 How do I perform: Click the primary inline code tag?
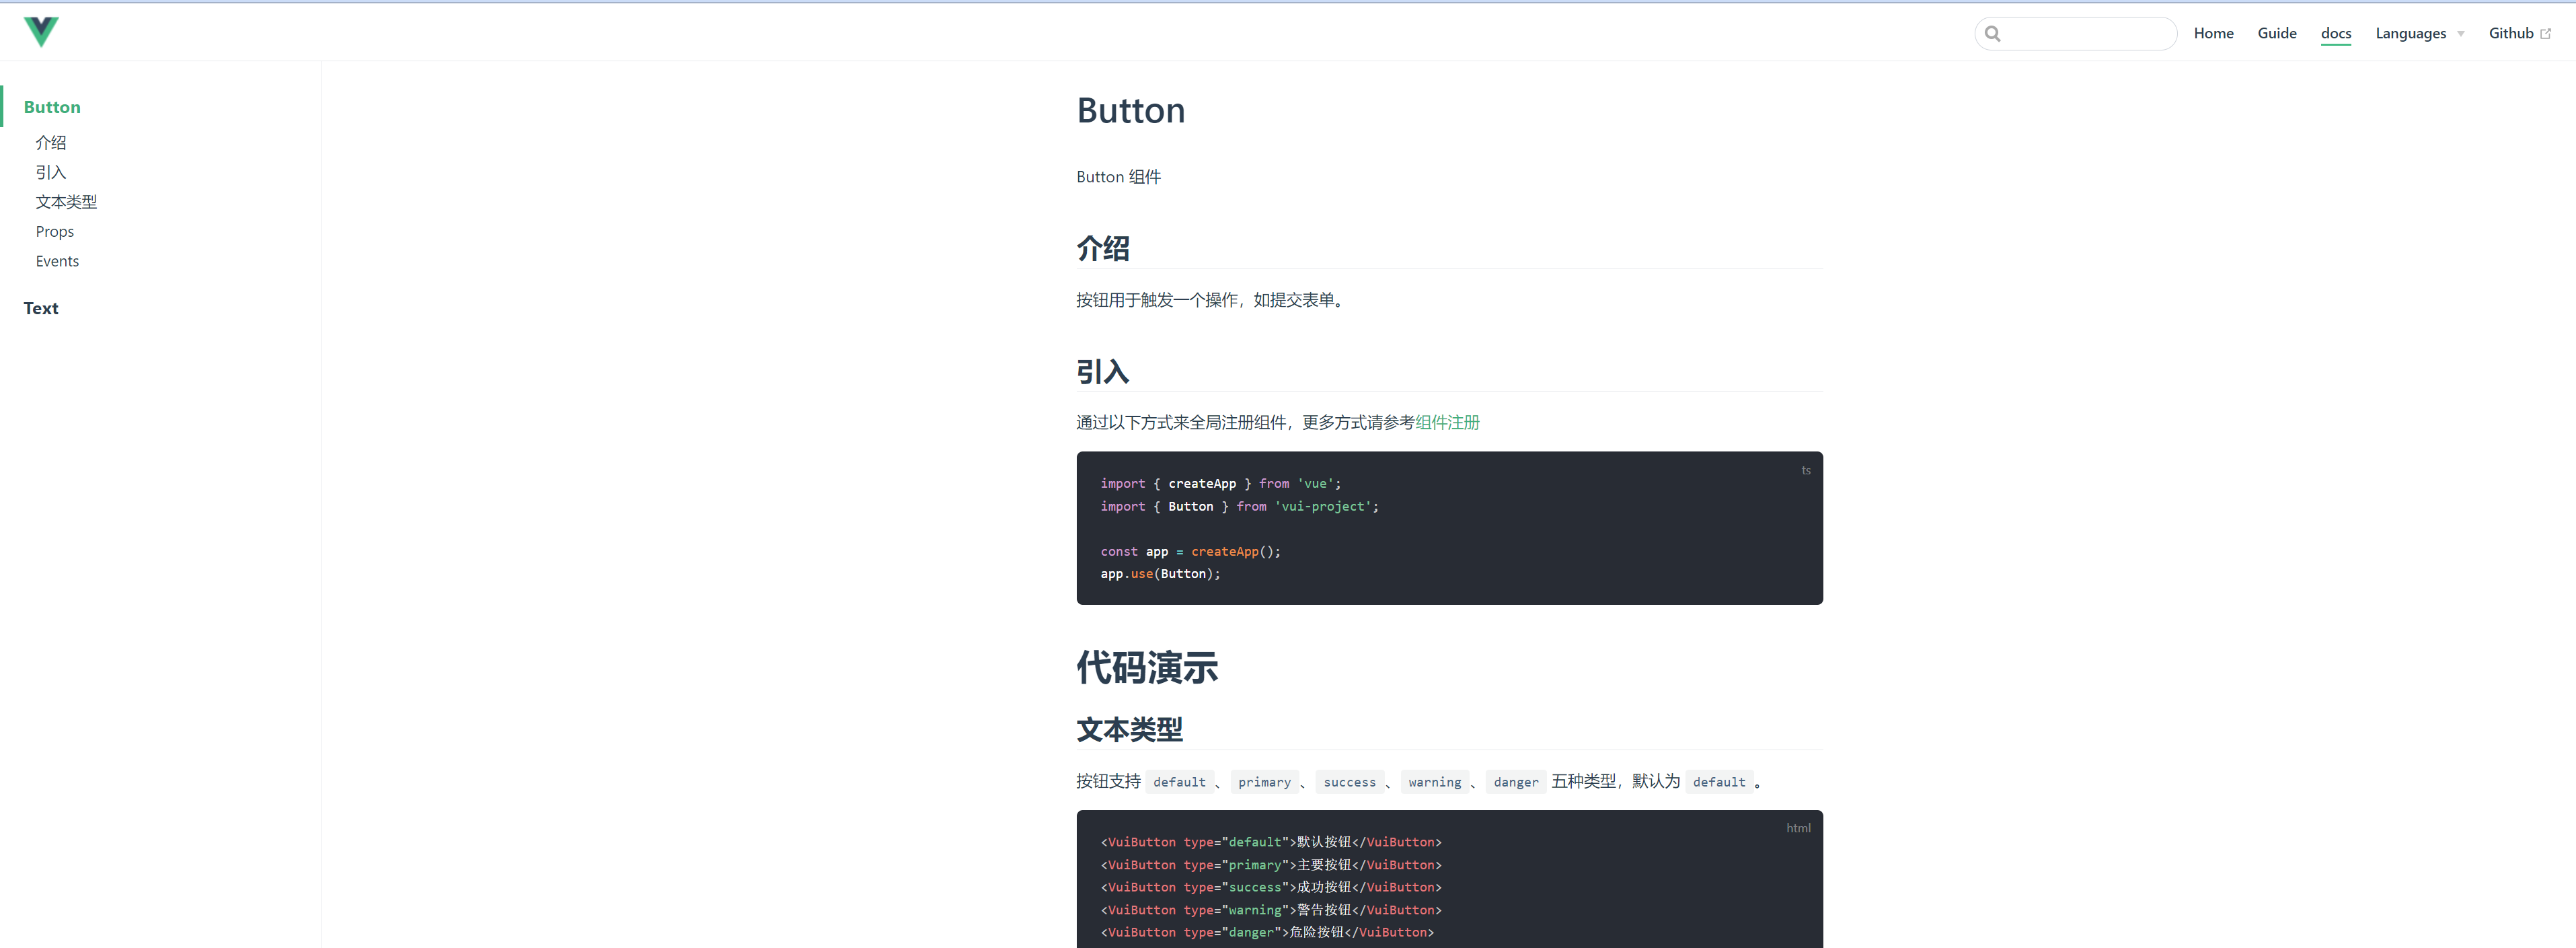[1264, 782]
